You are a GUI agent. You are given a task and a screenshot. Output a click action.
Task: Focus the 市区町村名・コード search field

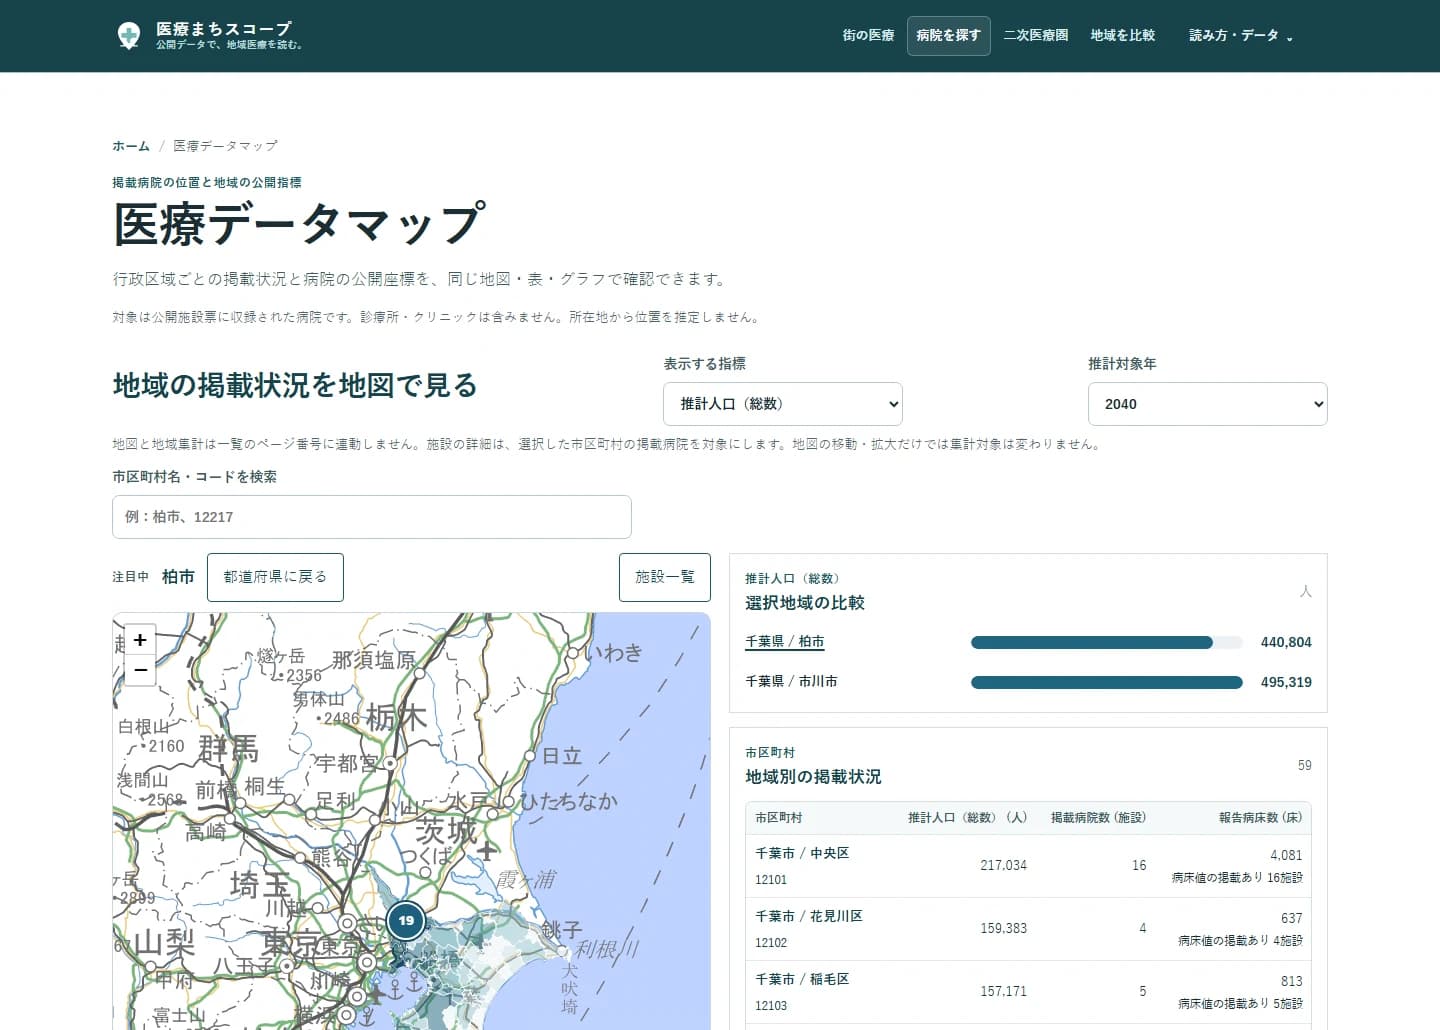372,517
